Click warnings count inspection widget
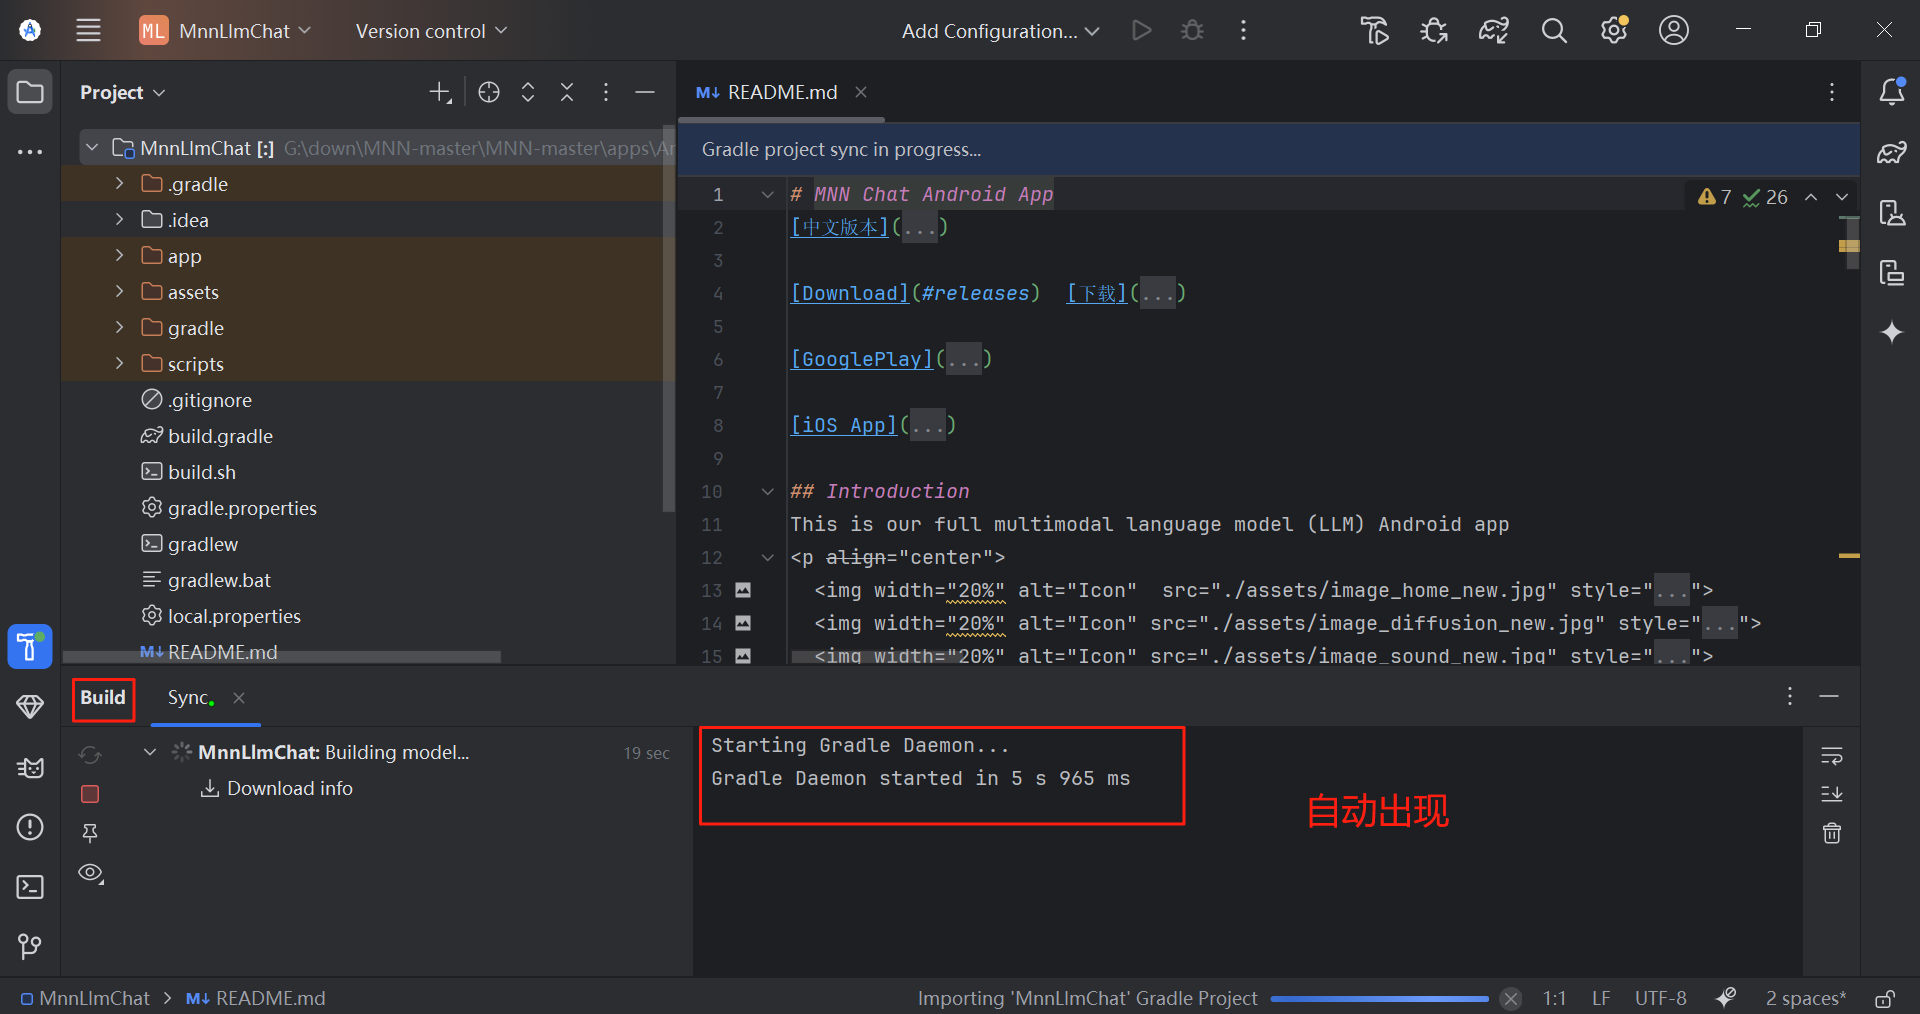Viewport: 1920px width, 1014px height. point(1715,198)
